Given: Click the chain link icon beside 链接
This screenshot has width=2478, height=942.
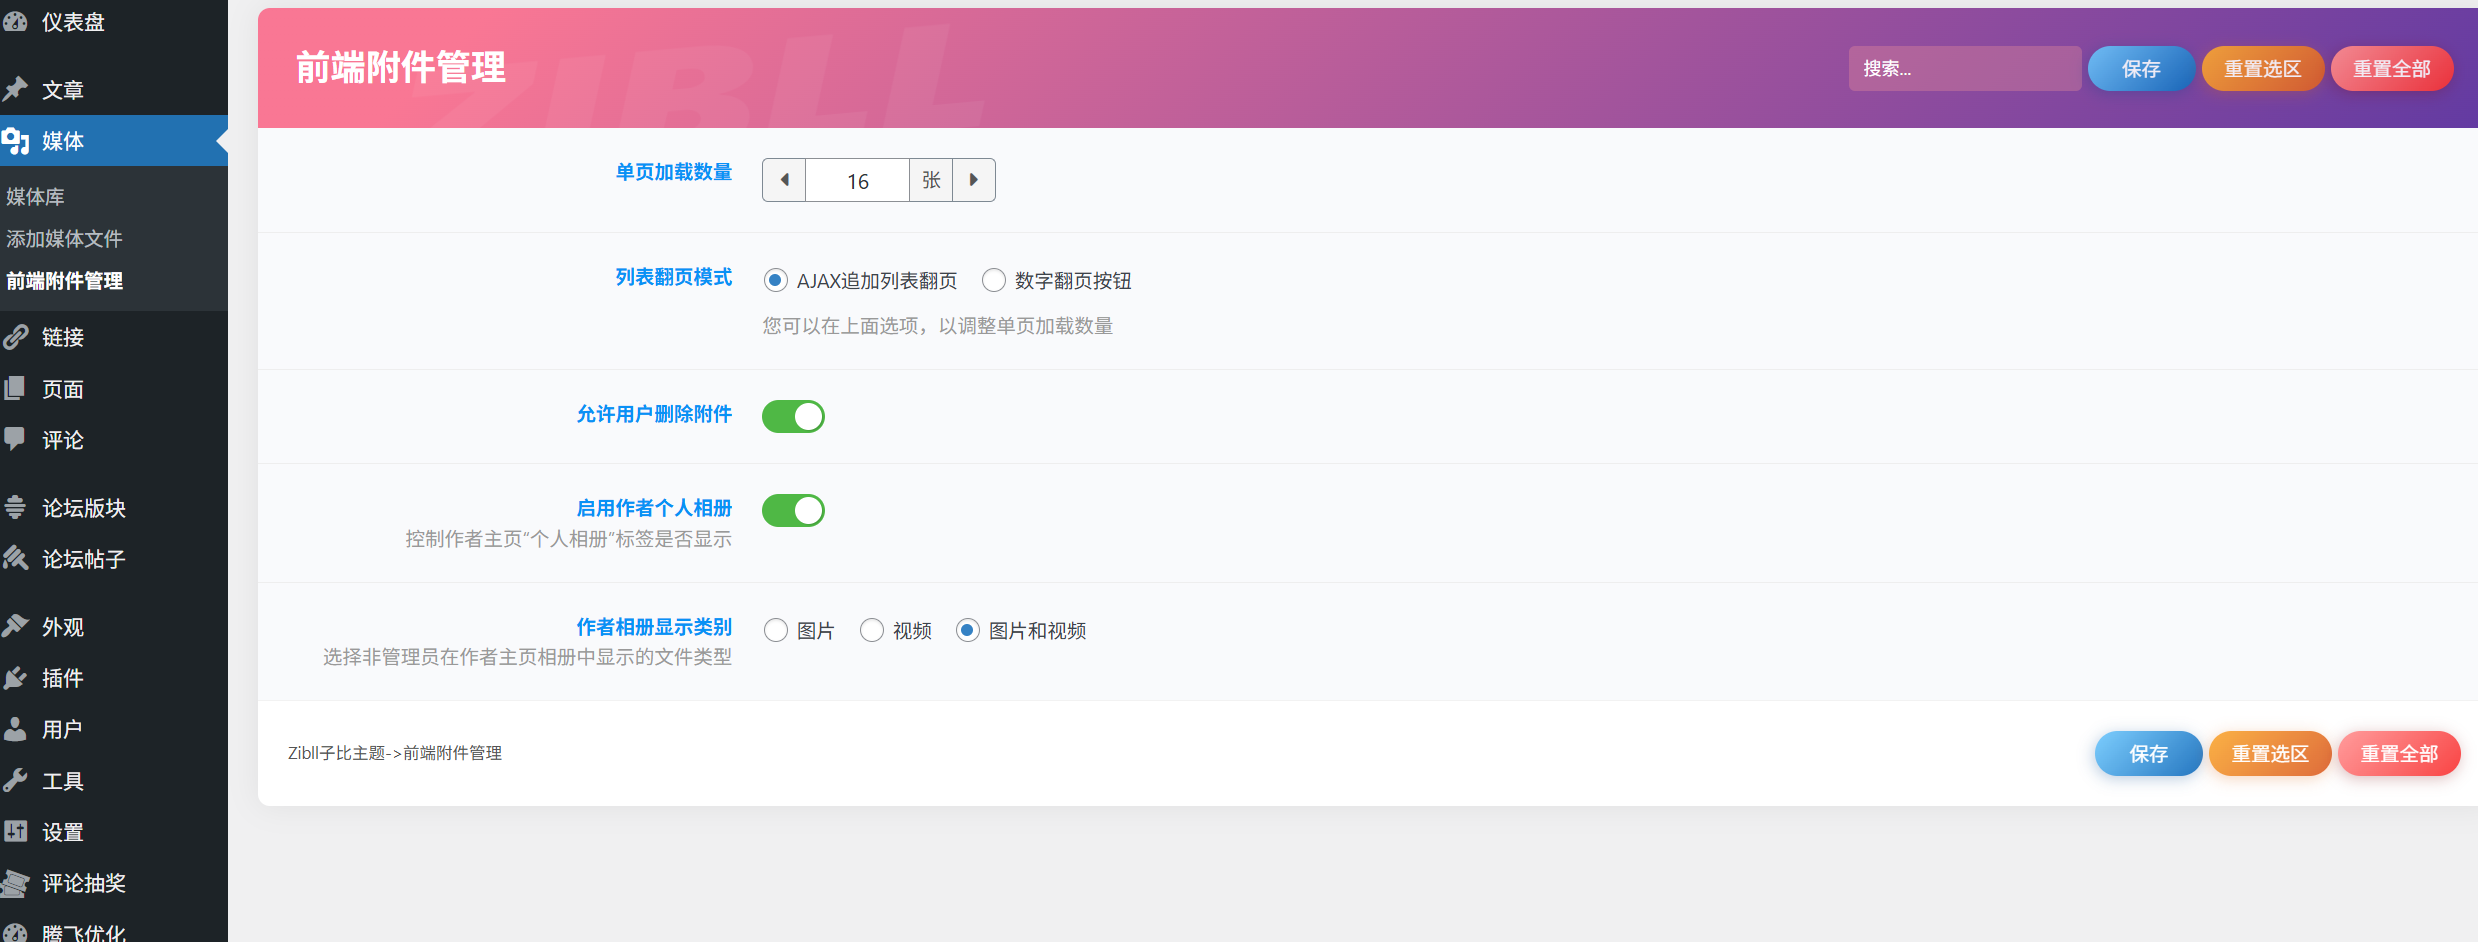Looking at the screenshot, I should click(15, 337).
